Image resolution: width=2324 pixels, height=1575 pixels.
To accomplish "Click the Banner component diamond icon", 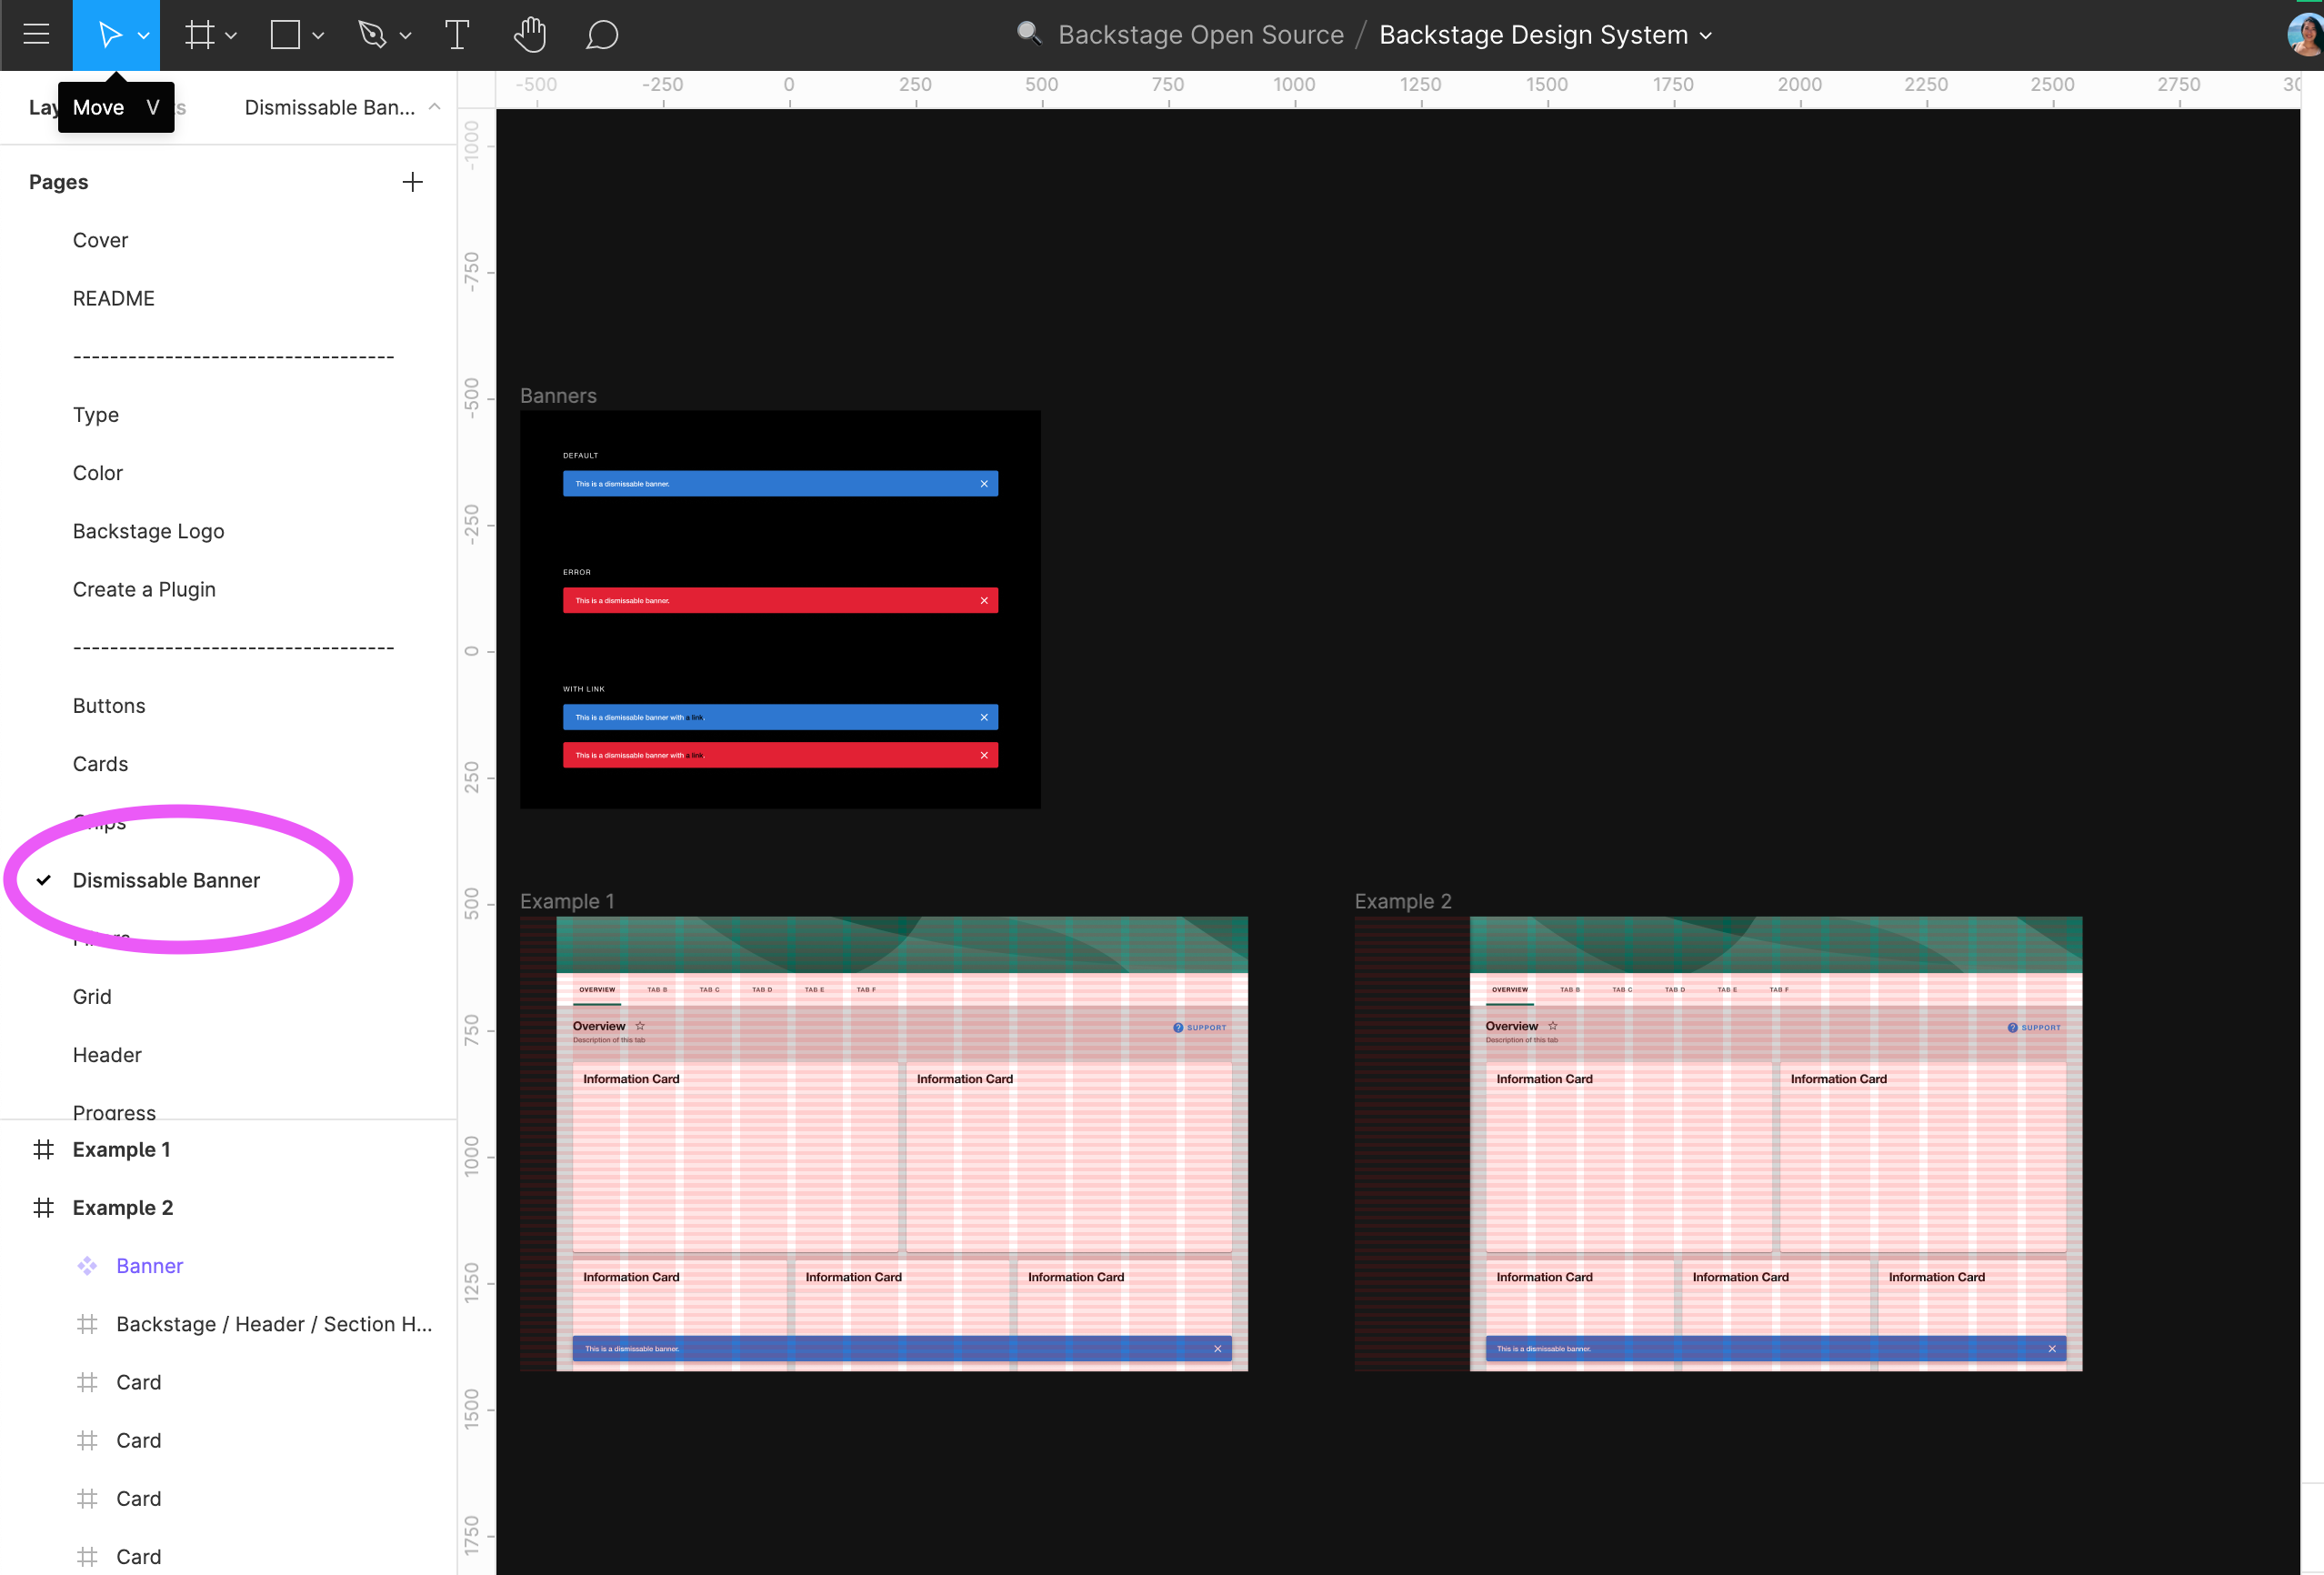I will click(x=88, y=1265).
